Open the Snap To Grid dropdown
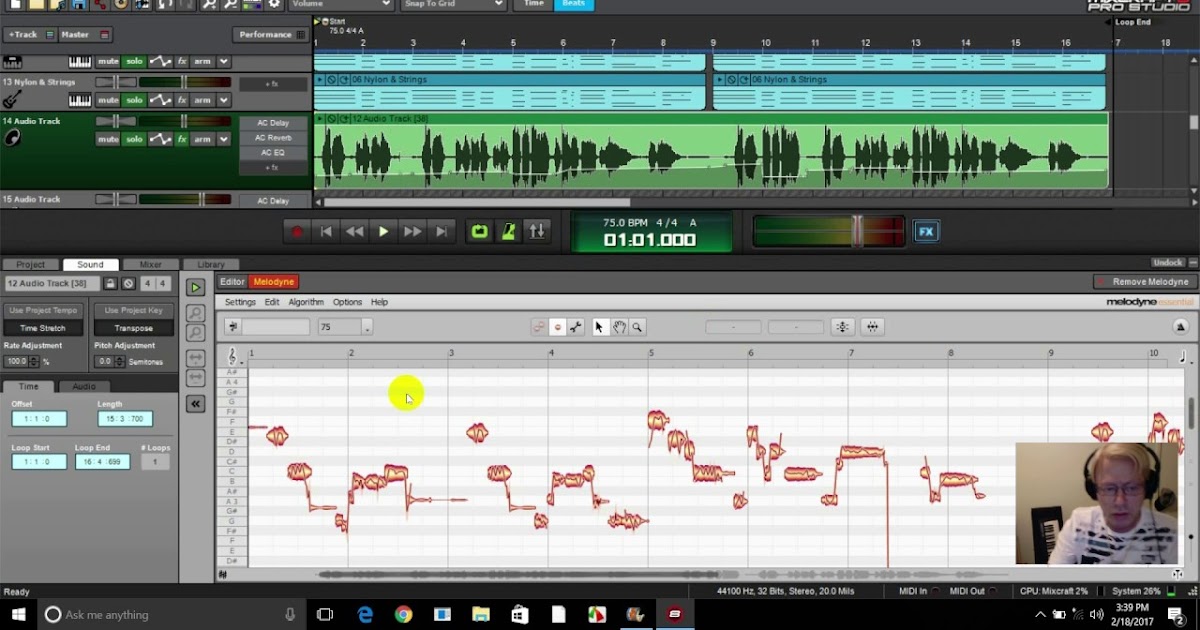1200x630 pixels. click(454, 4)
